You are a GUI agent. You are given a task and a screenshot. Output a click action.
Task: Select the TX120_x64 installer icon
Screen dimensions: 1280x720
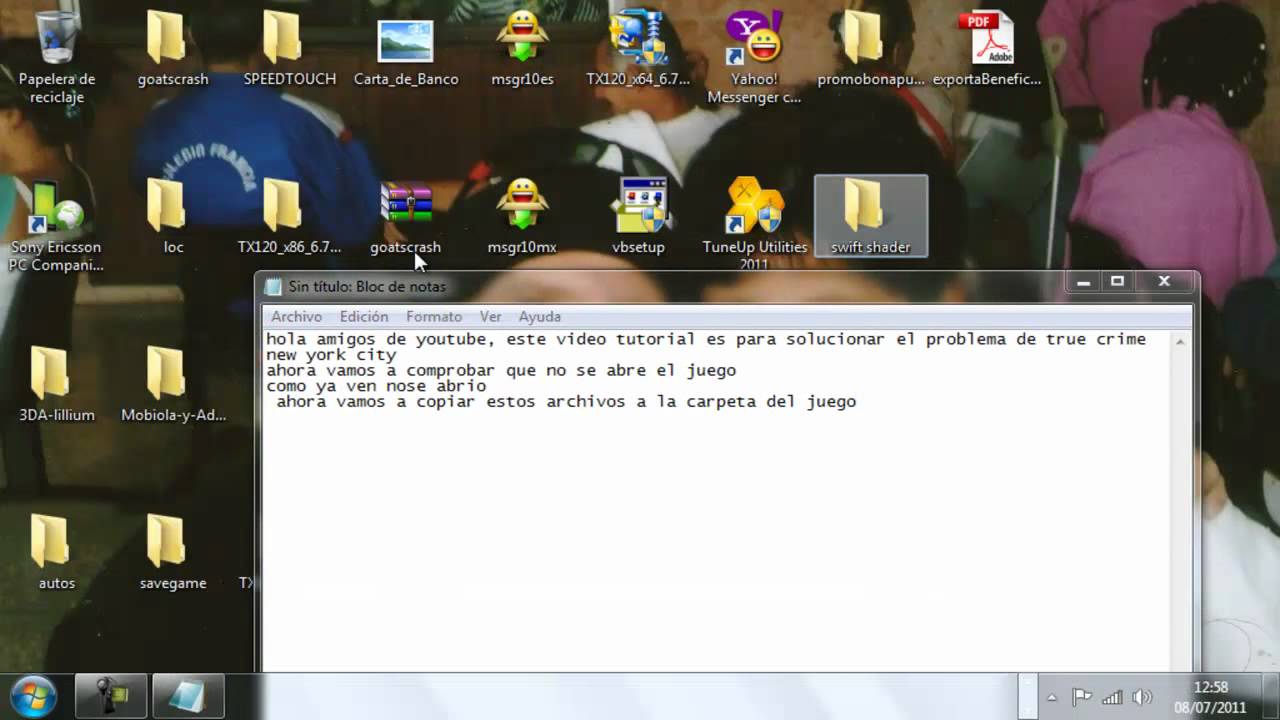pyautogui.click(x=638, y=48)
